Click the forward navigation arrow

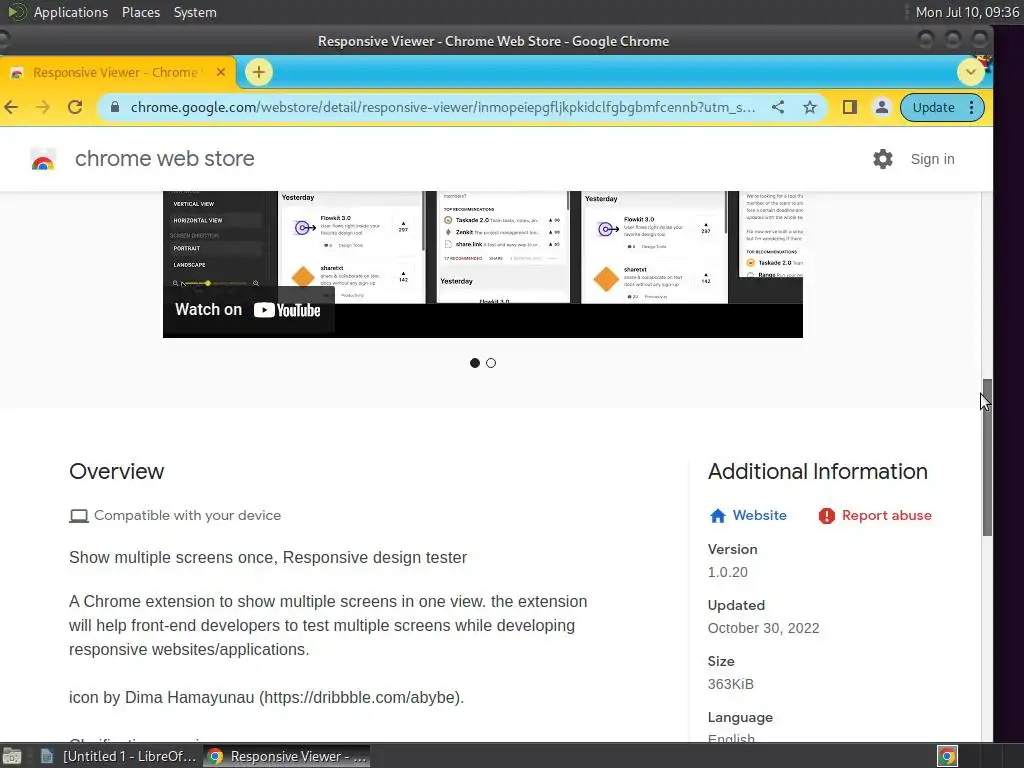[x=43, y=107]
